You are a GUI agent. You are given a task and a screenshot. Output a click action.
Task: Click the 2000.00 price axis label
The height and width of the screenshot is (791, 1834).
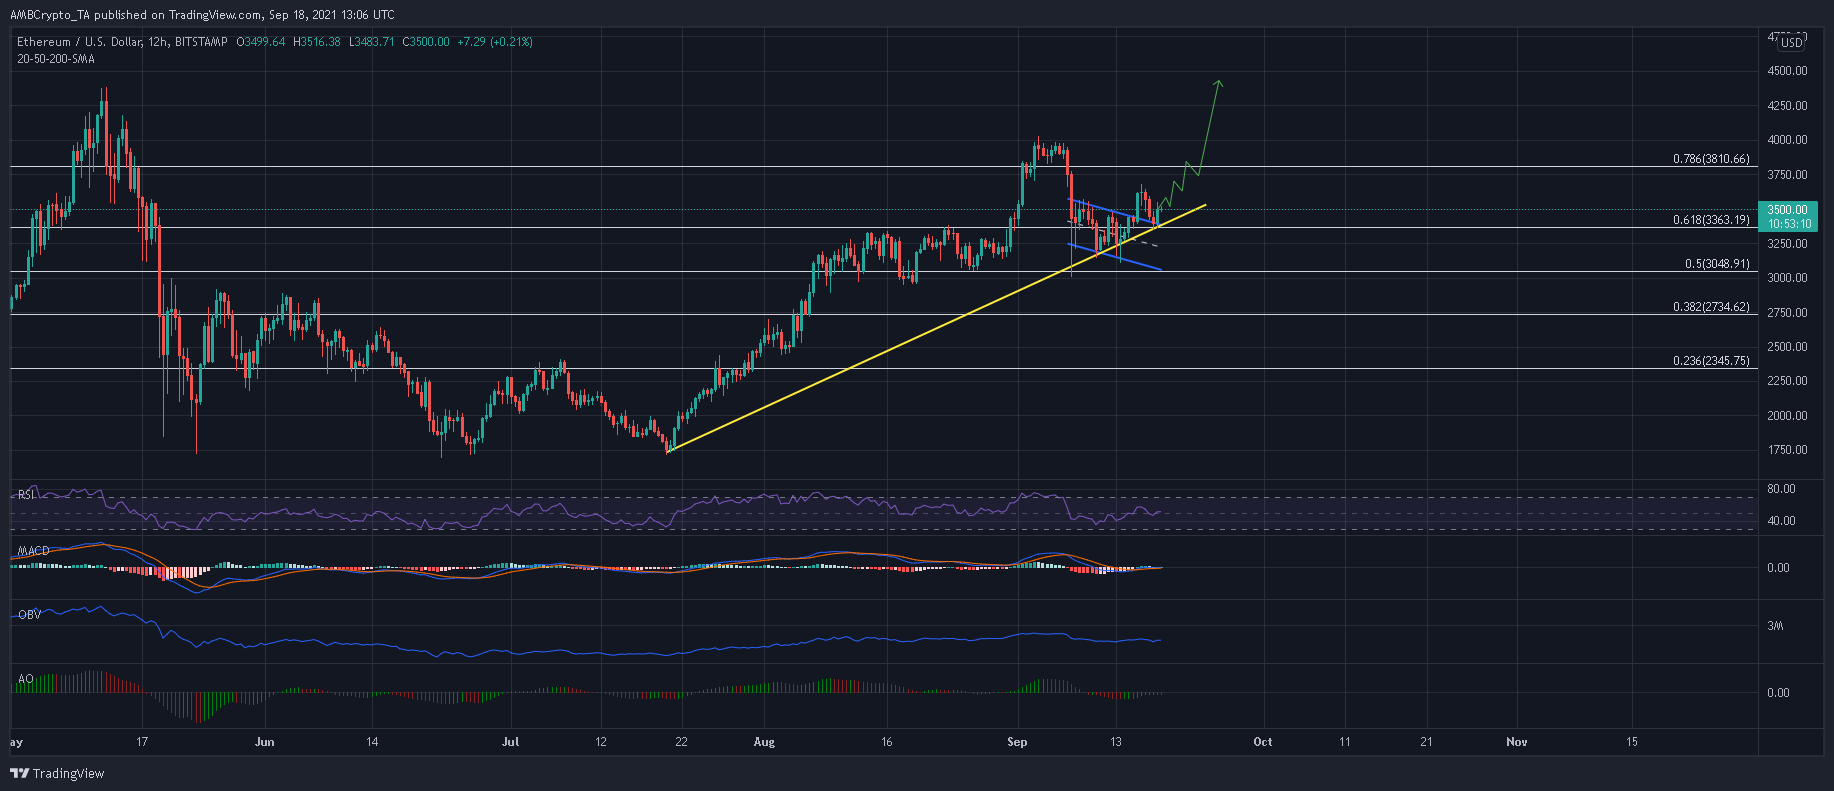pos(1787,416)
